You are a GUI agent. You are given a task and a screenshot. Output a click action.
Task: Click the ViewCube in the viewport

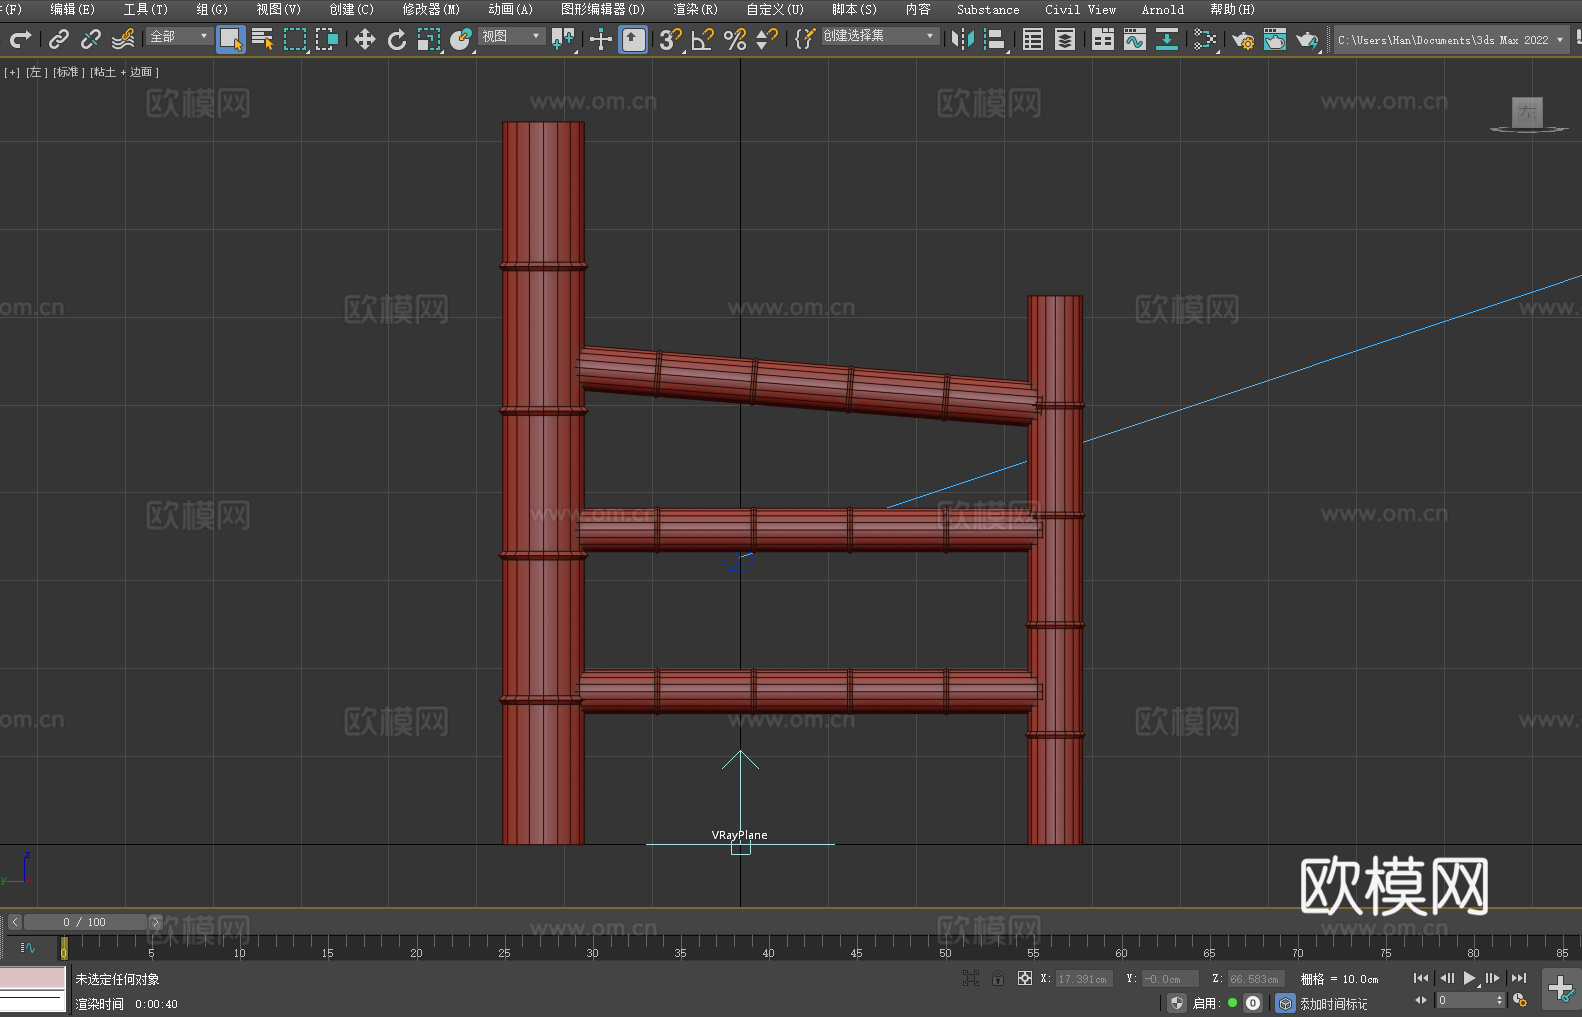(1527, 114)
